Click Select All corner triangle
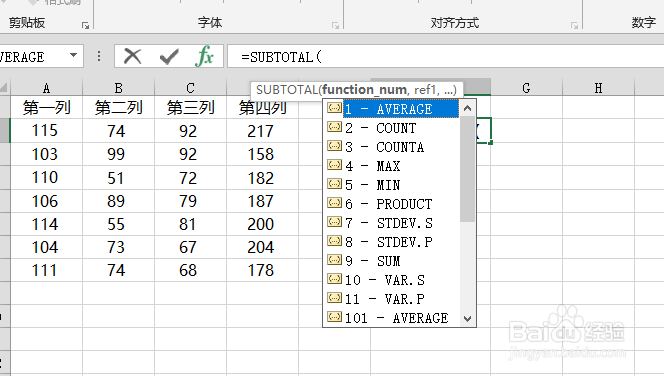Image resolution: width=664 pixels, height=376 pixels. [4, 88]
